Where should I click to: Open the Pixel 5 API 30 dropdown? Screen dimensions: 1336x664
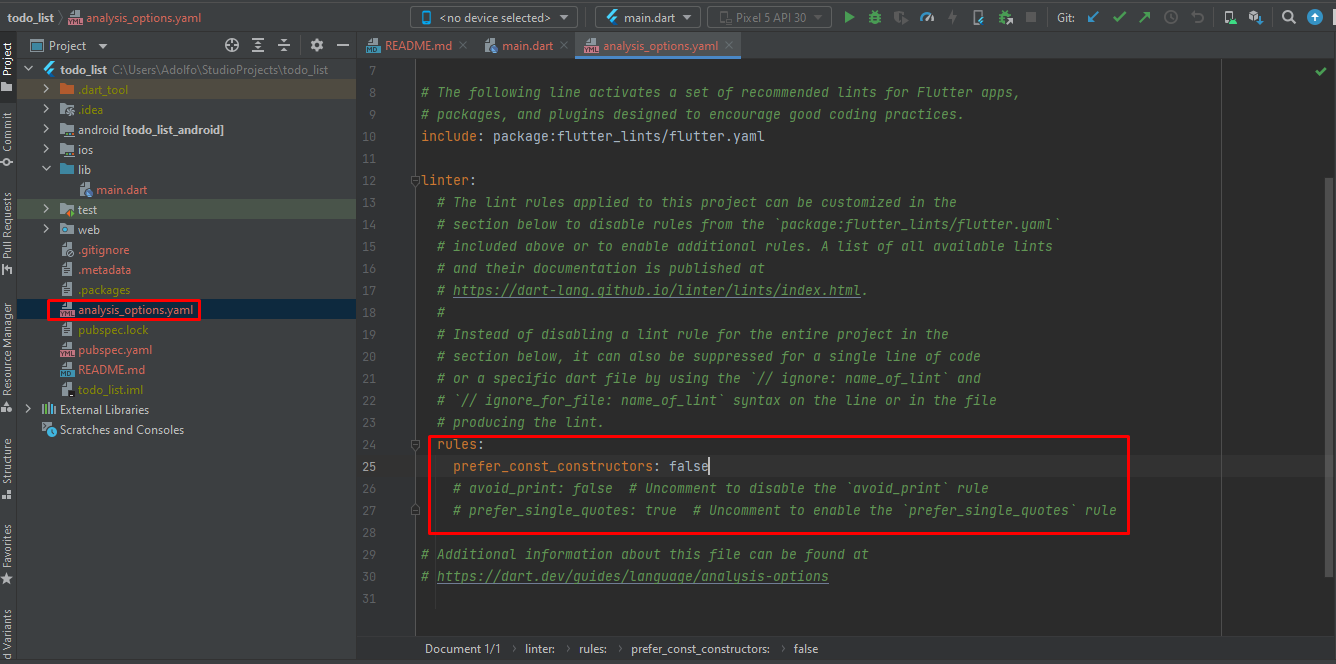click(x=769, y=17)
